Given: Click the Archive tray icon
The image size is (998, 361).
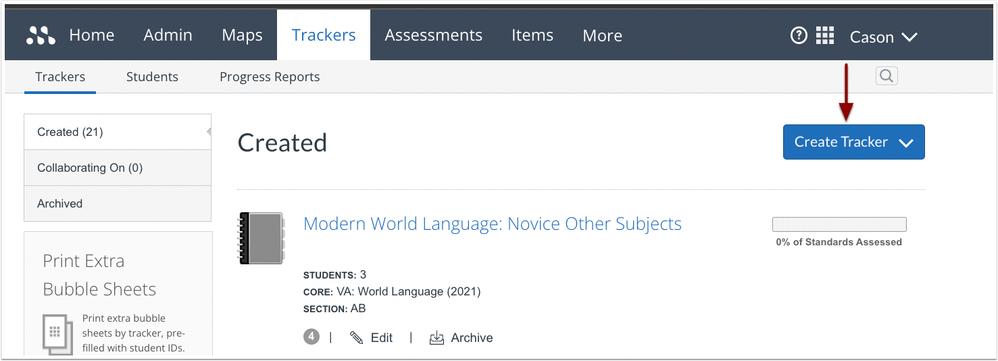Looking at the screenshot, I should point(437,337).
